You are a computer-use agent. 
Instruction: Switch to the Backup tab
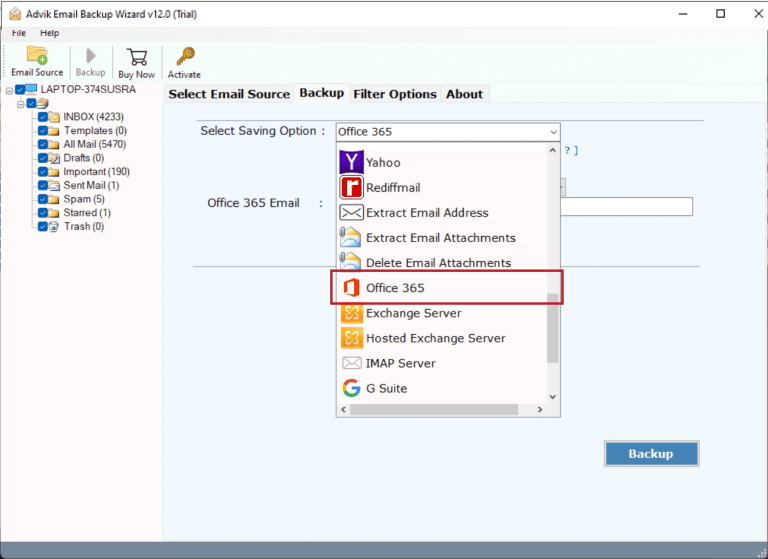[x=322, y=93]
